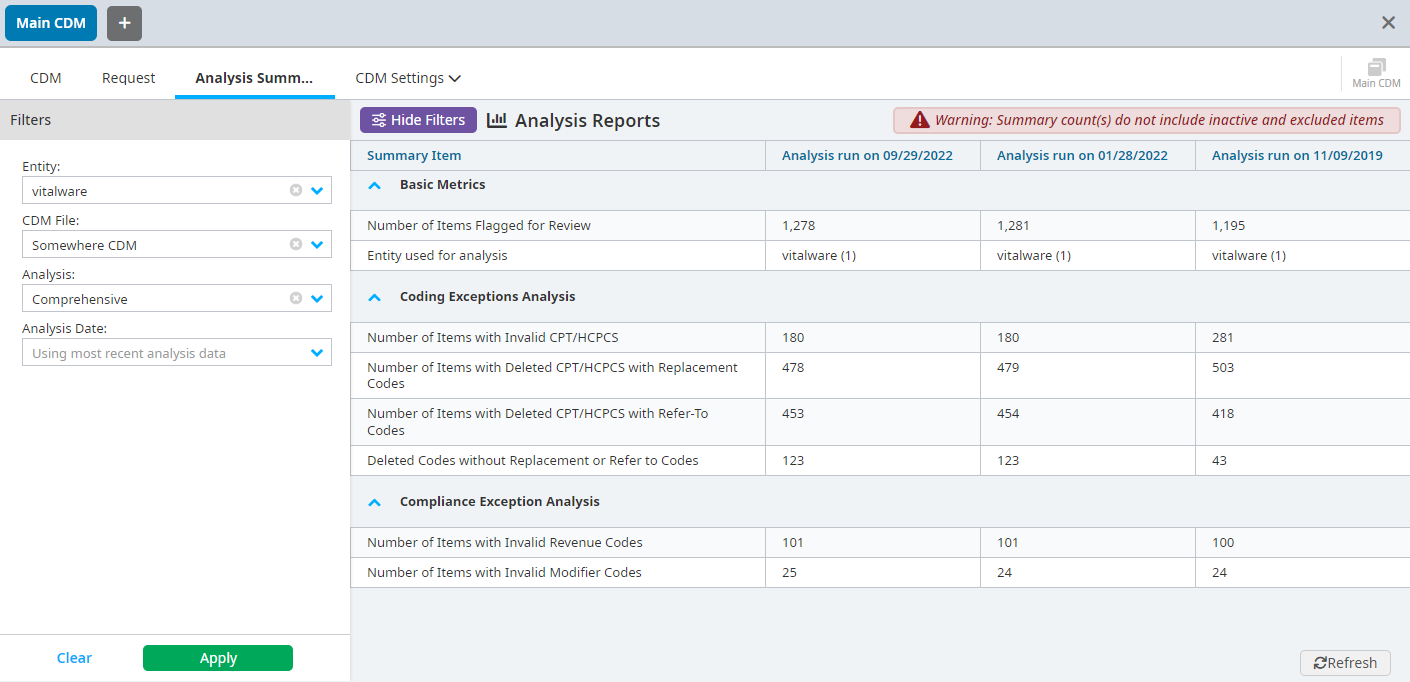Click the filter sliders icon on Hide Filters button

[381, 120]
